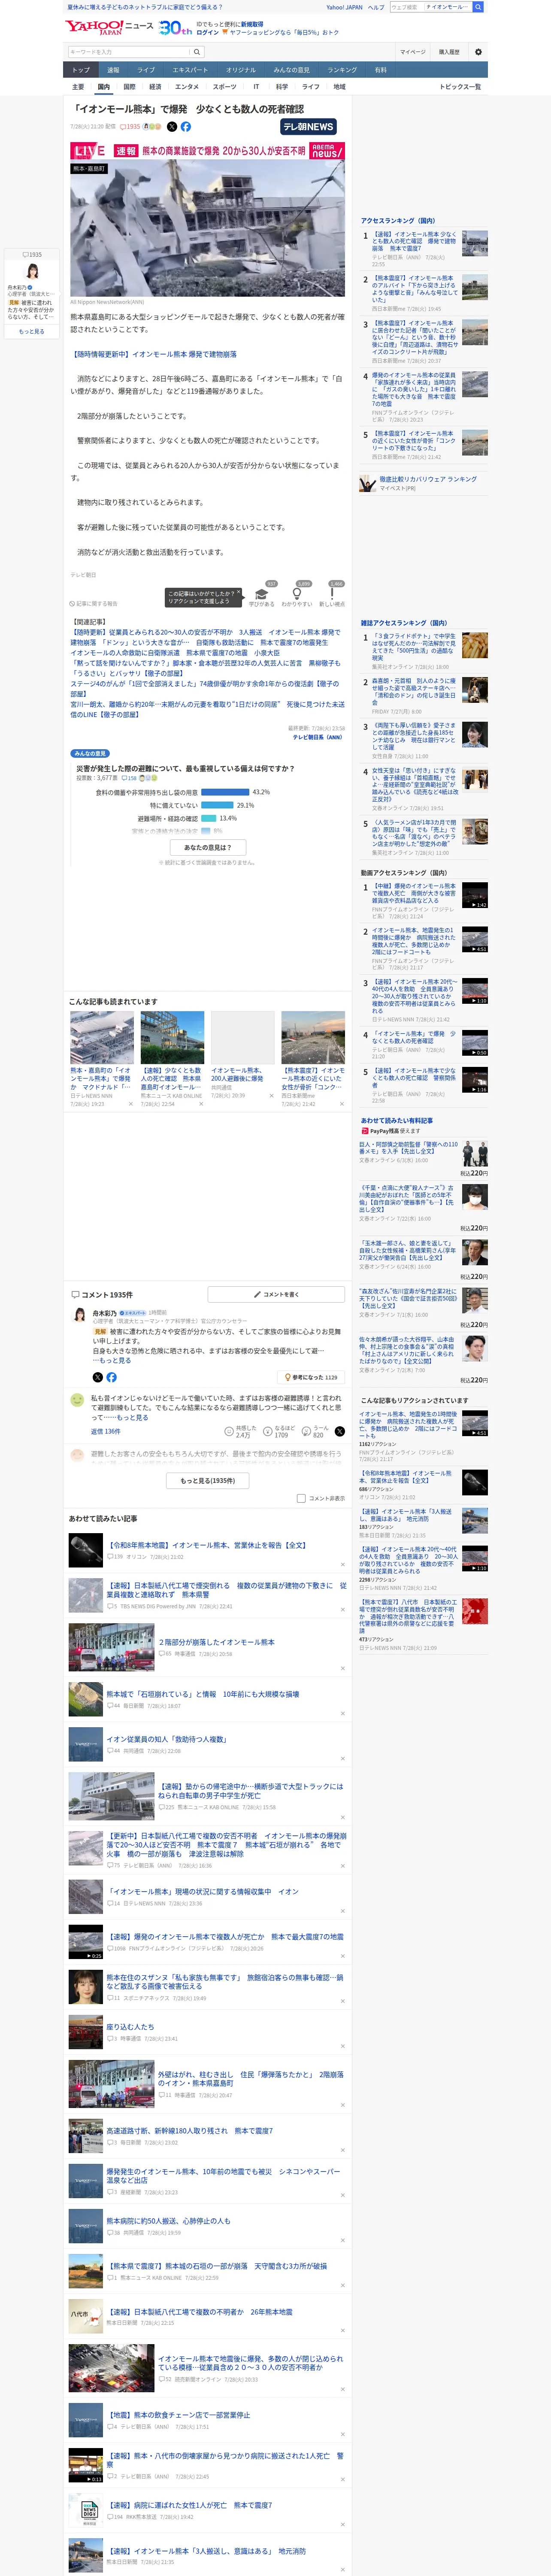Expand もっと見る in the second comment
Screen dimensions: 551x2576
(132, 1417)
